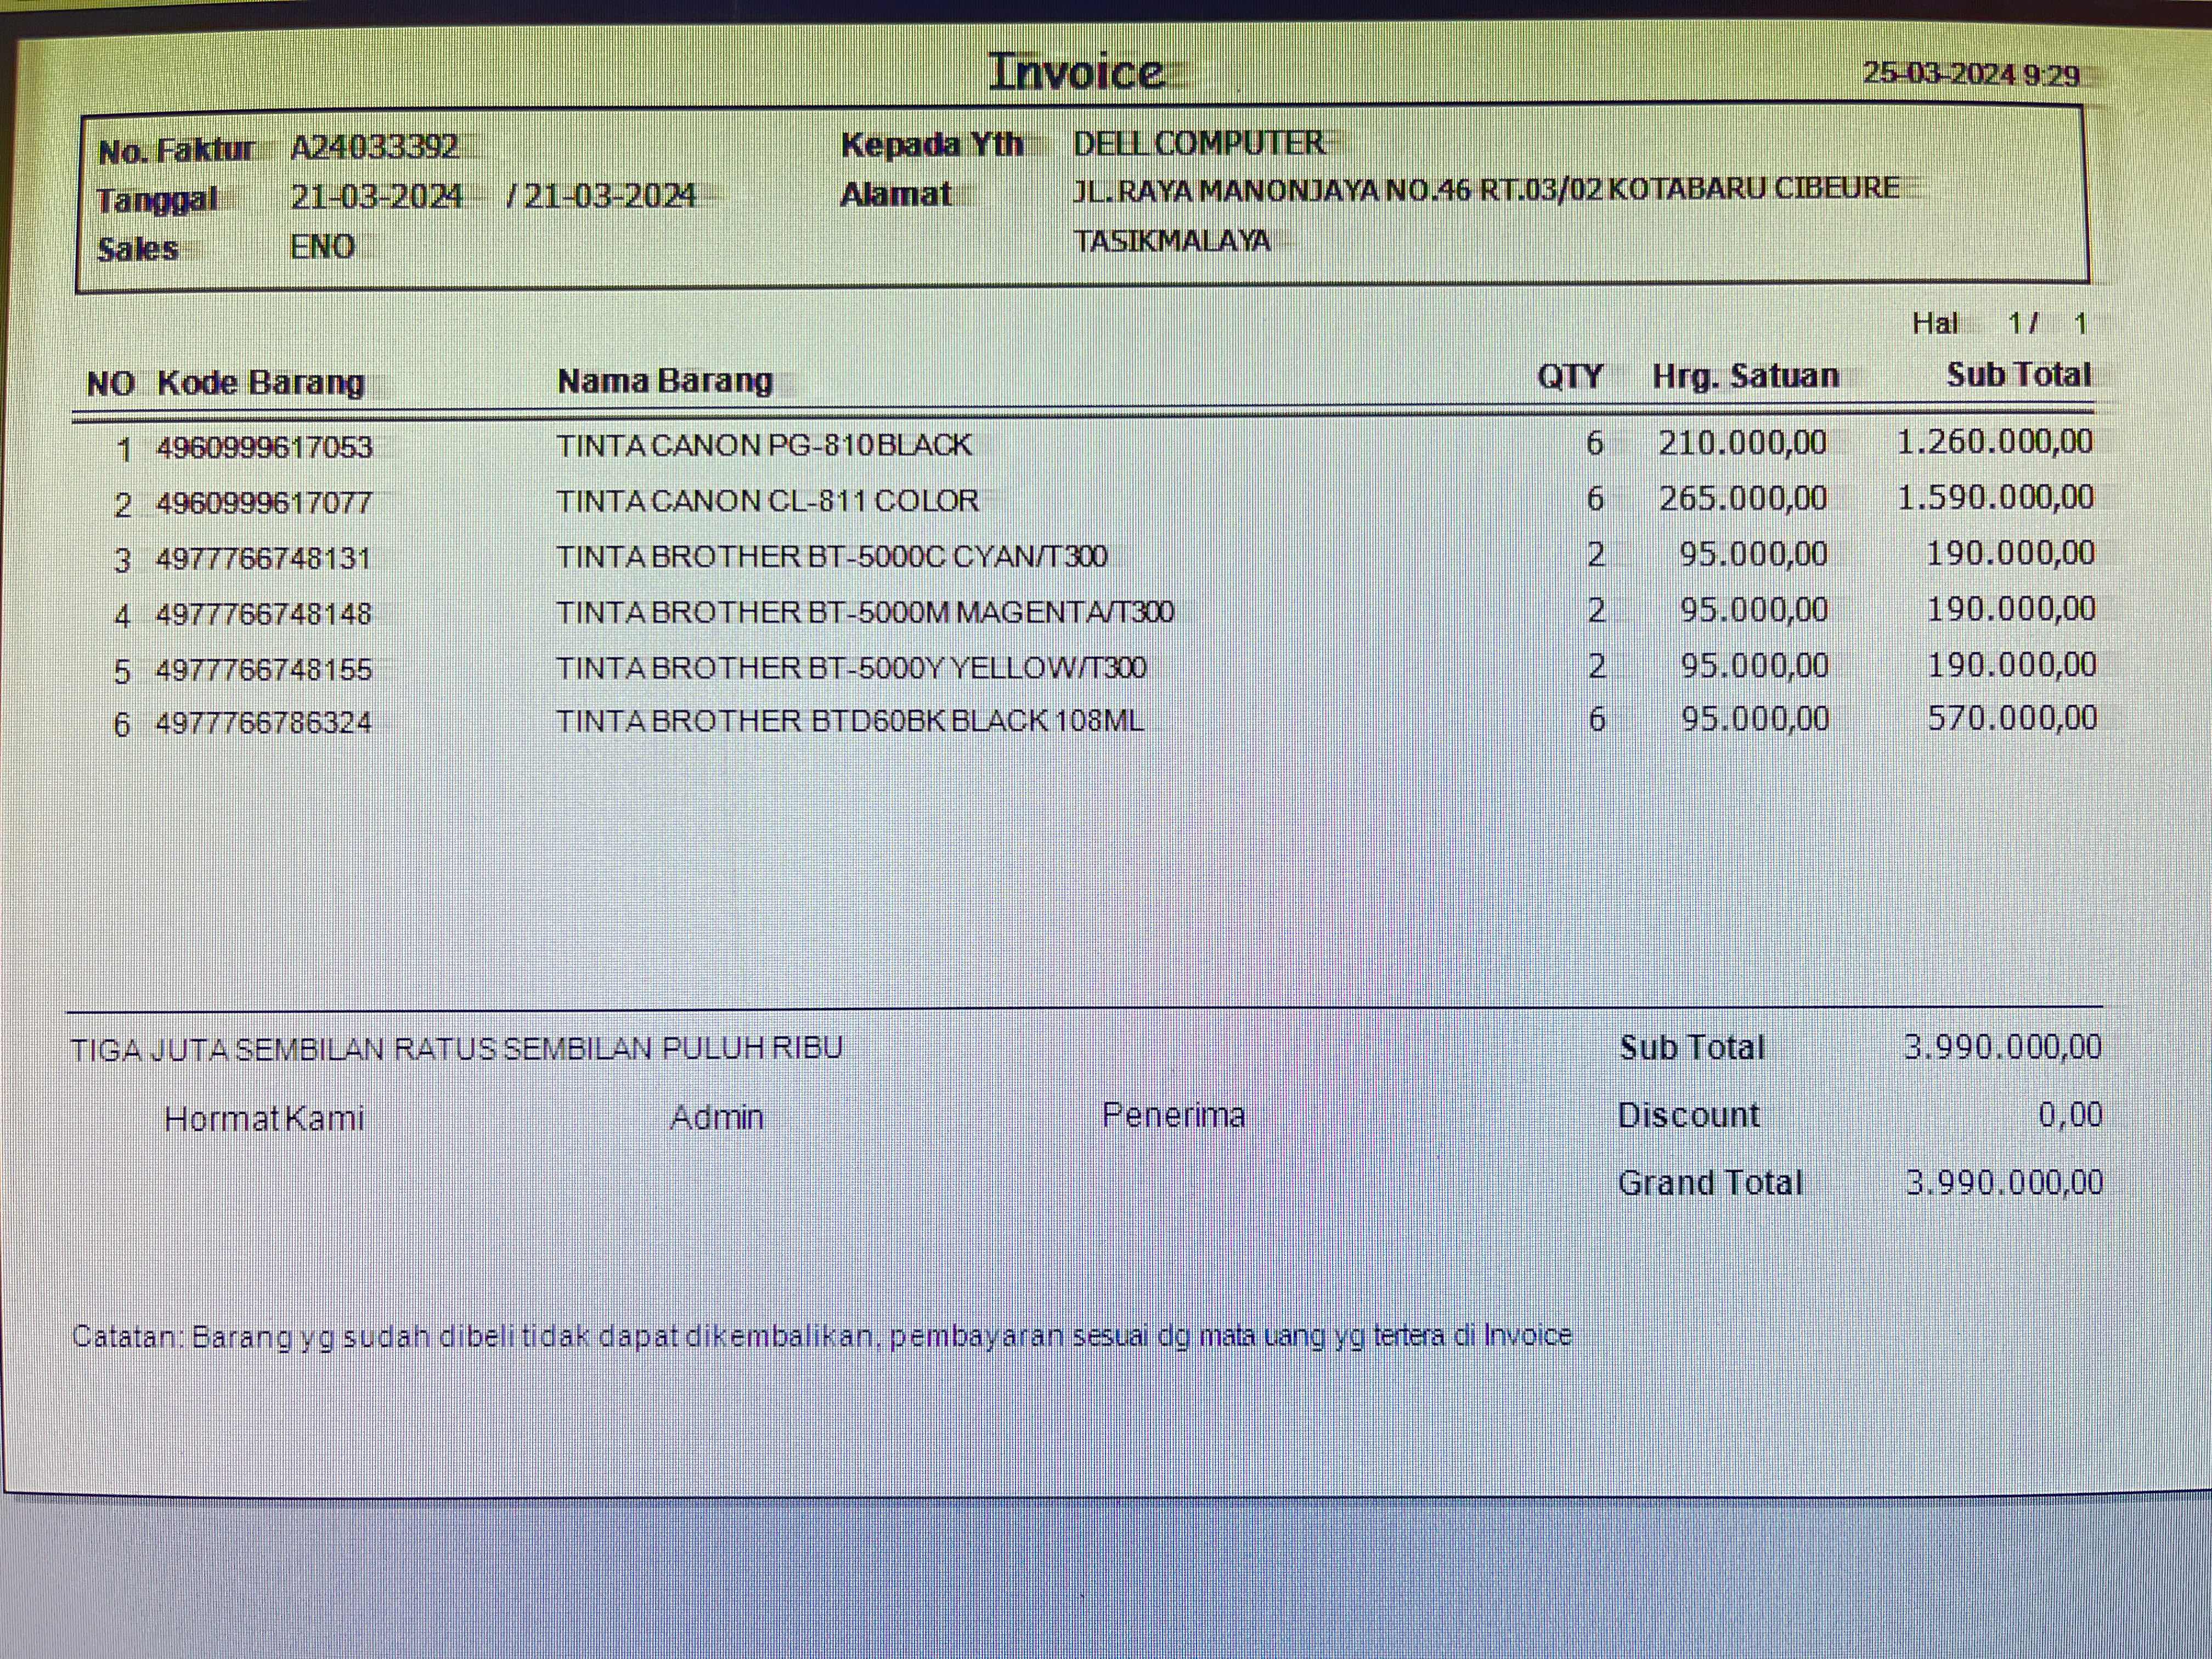2212x1659 pixels.
Task: Click the DELL COMPUTER recipient name
Action: (x=1198, y=143)
